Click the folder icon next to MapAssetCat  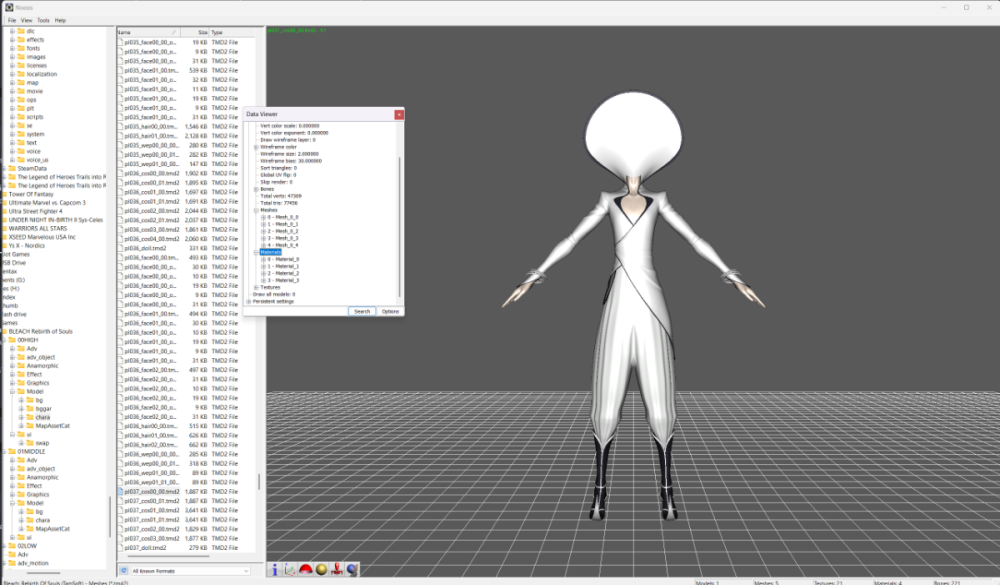[x=30, y=425]
